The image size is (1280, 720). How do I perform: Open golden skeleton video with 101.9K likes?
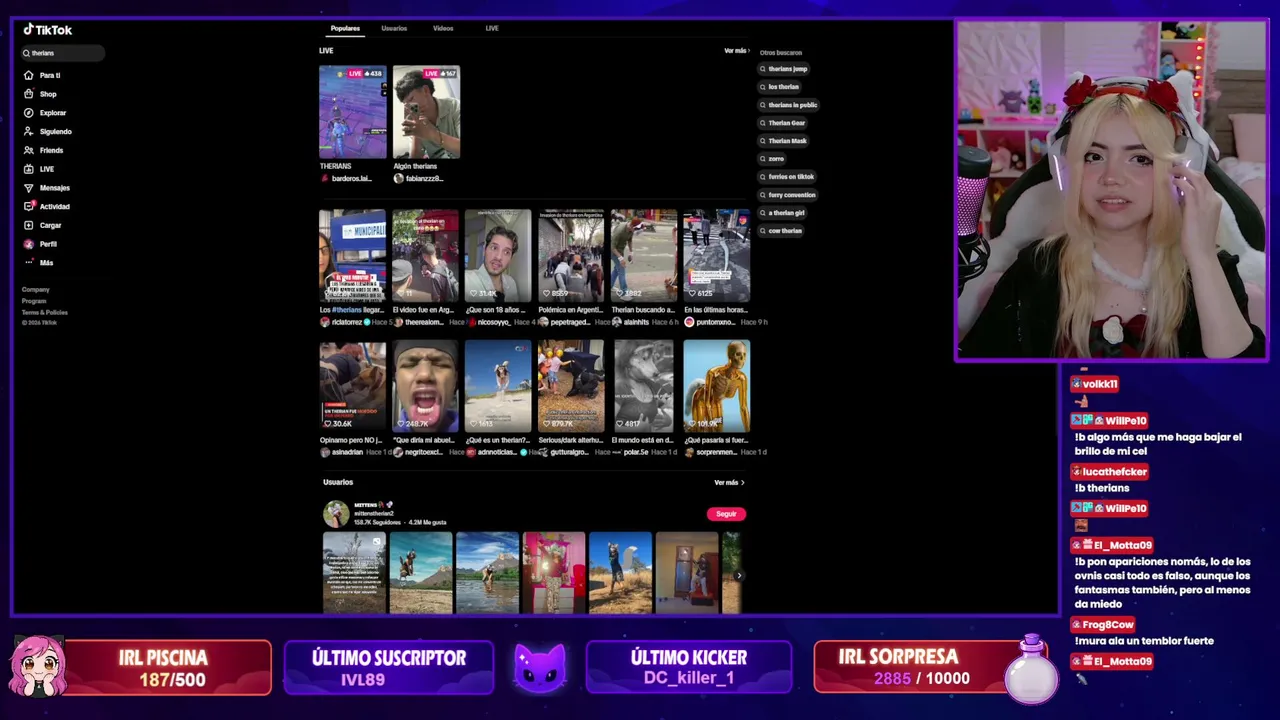pyautogui.click(x=717, y=386)
